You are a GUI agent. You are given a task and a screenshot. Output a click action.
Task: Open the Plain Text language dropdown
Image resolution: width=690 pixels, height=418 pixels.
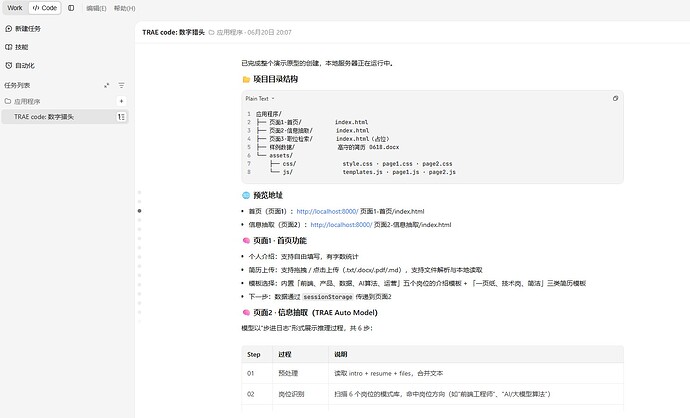pos(260,99)
